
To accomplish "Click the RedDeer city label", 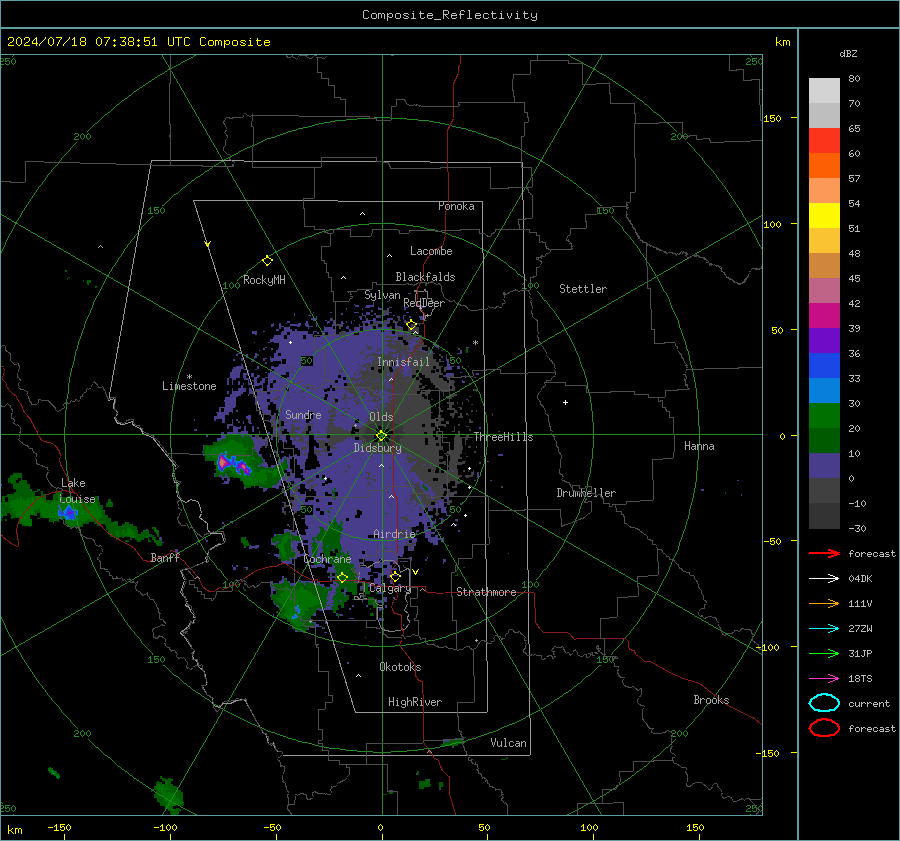I will point(424,303).
